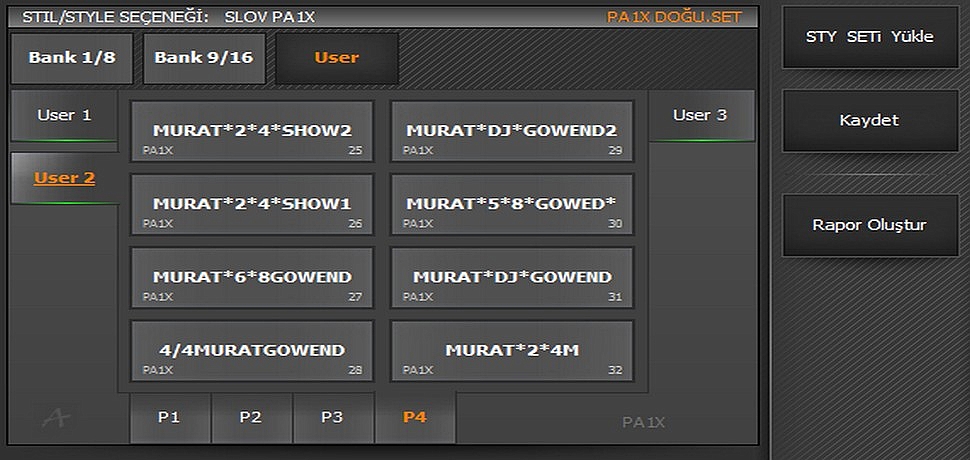Click the Rapor Oluştur button
This screenshot has width=970, height=460.
869,225
